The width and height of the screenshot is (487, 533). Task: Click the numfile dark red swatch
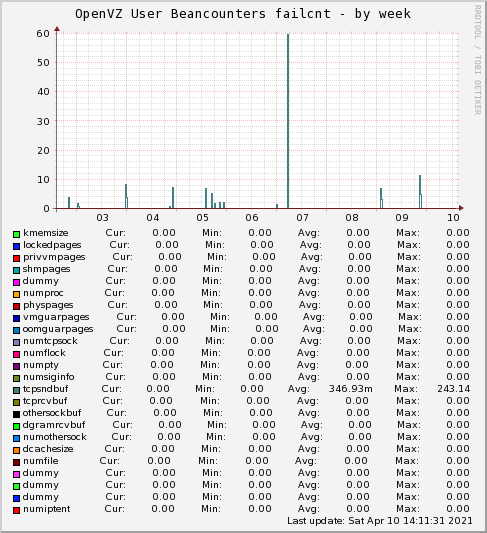(16, 462)
